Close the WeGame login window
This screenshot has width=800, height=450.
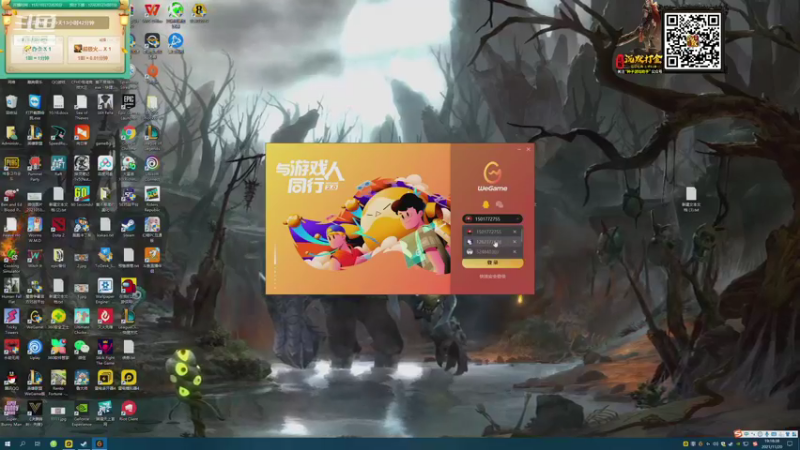(528, 149)
